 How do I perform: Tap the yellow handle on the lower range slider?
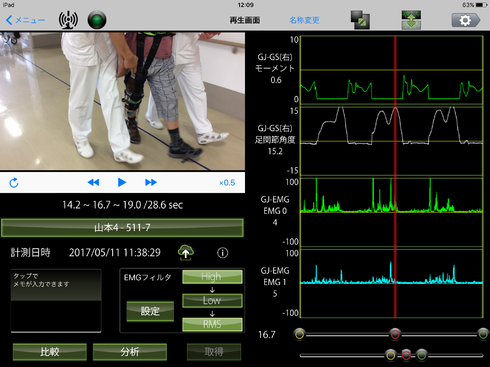click(391, 355)
